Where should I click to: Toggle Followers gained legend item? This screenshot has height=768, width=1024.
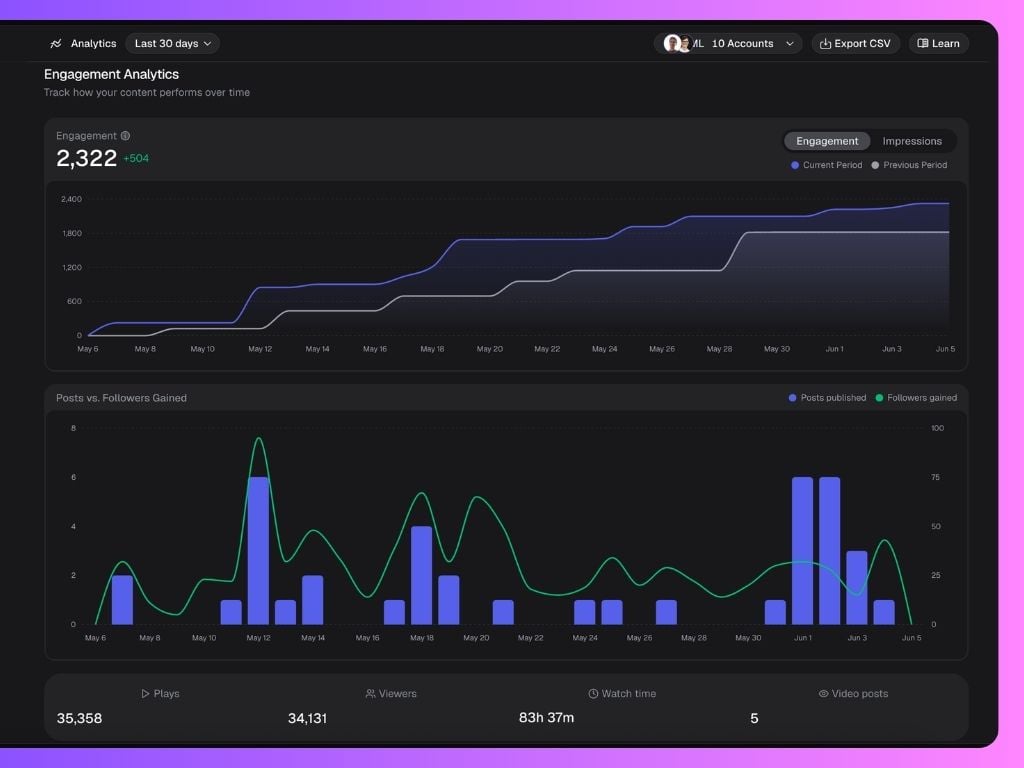coord(916,398)
